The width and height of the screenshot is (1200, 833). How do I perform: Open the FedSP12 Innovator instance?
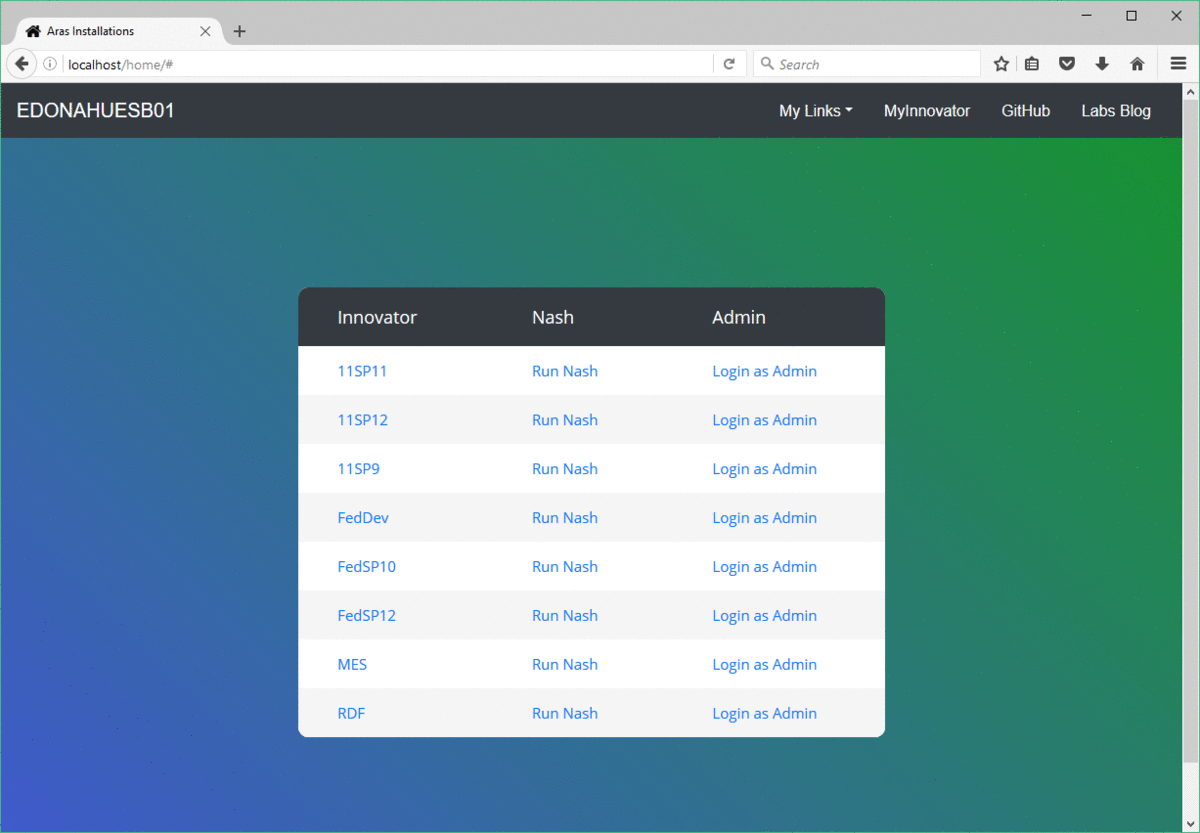point(367,616)
